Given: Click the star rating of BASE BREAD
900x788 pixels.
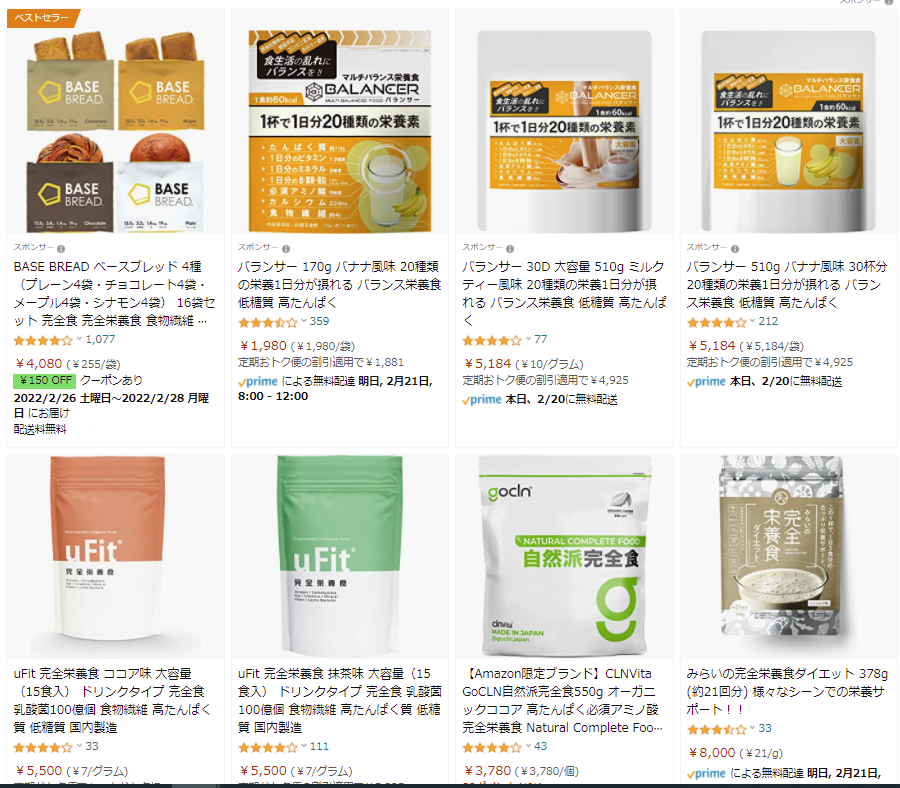Looking at the screenshot, I should click(x=44, y=340).
